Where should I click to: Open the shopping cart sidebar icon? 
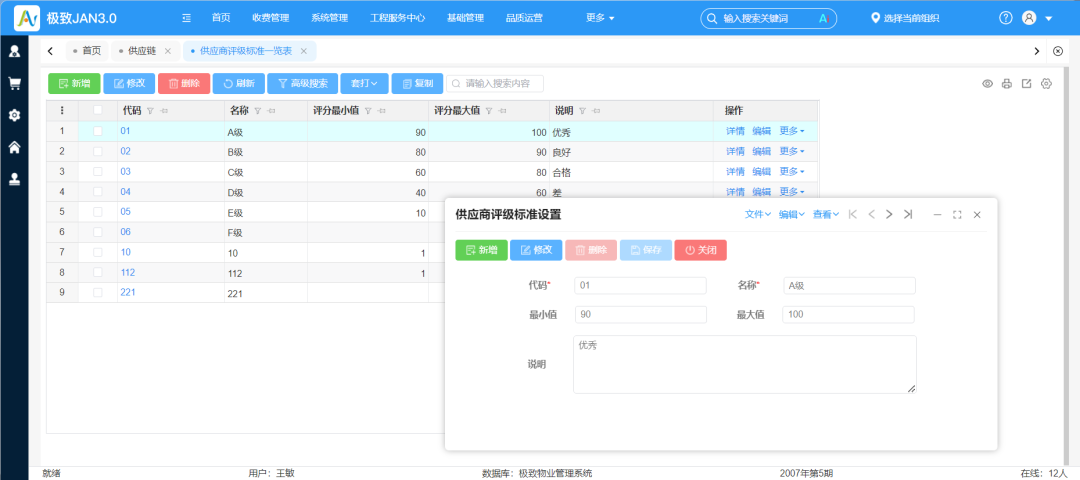tap(14, 83)
